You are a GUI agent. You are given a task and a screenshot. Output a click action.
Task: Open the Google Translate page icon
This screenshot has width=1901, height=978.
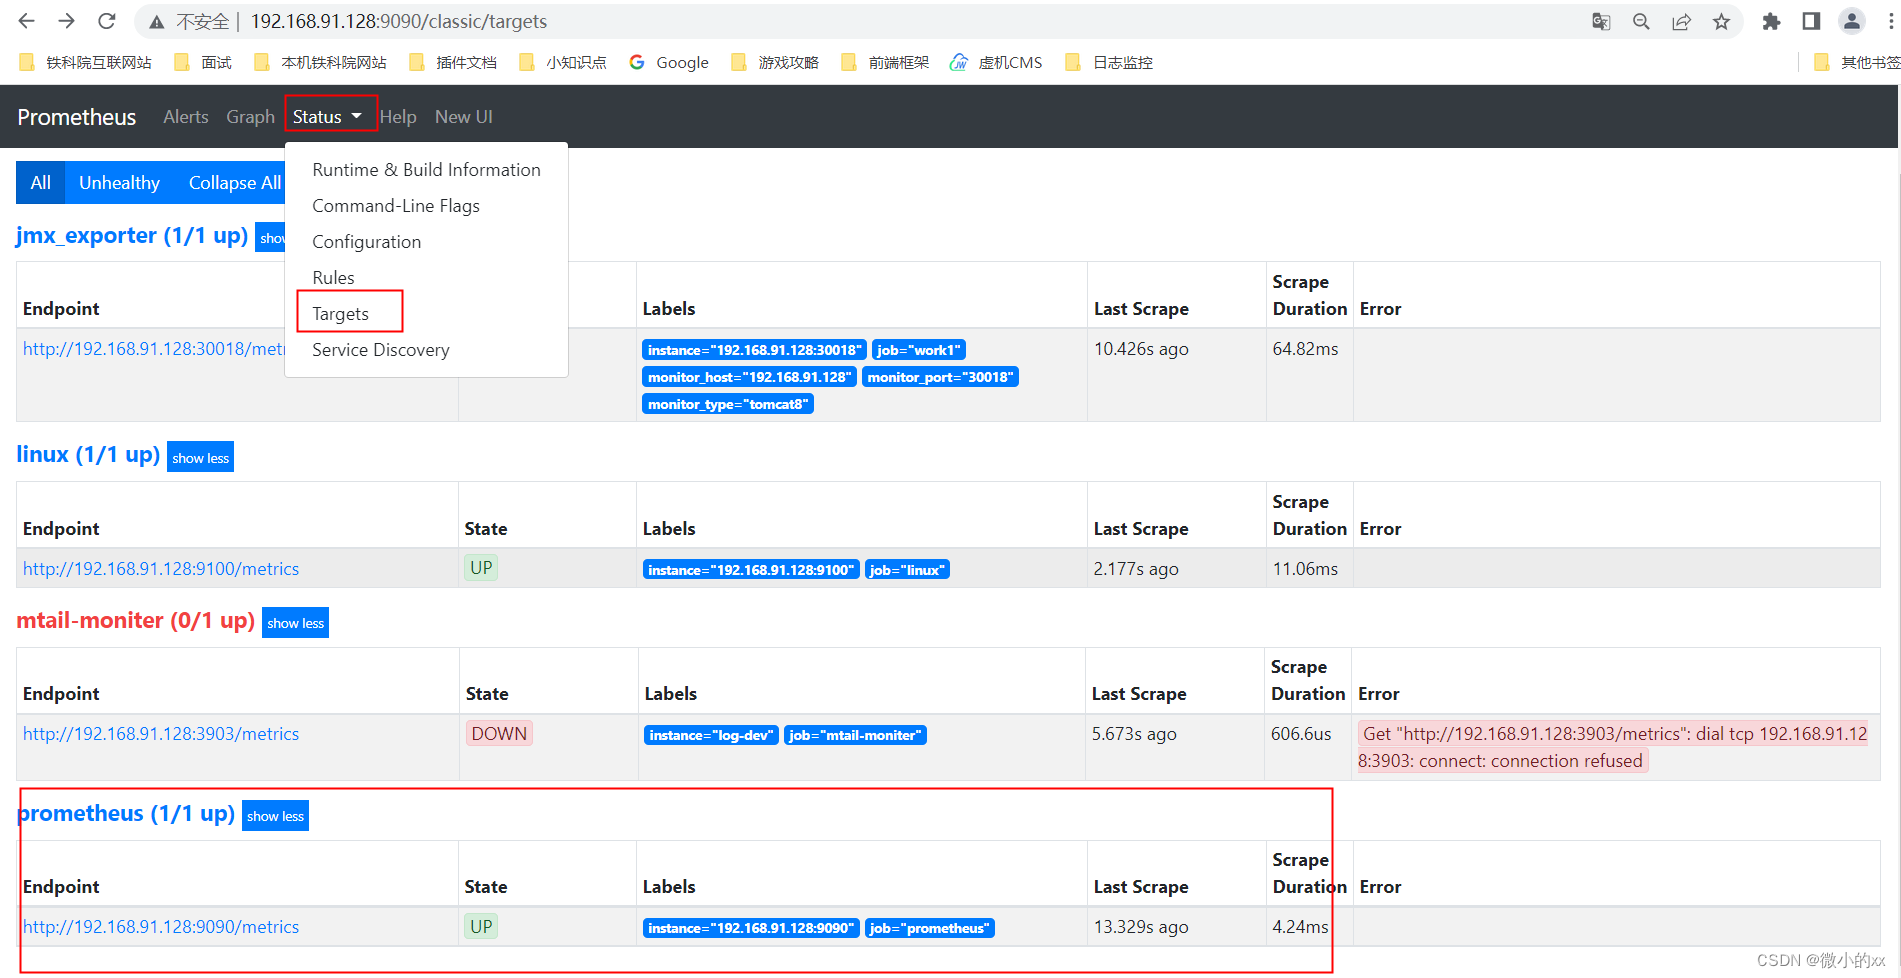coord(1601,21)
